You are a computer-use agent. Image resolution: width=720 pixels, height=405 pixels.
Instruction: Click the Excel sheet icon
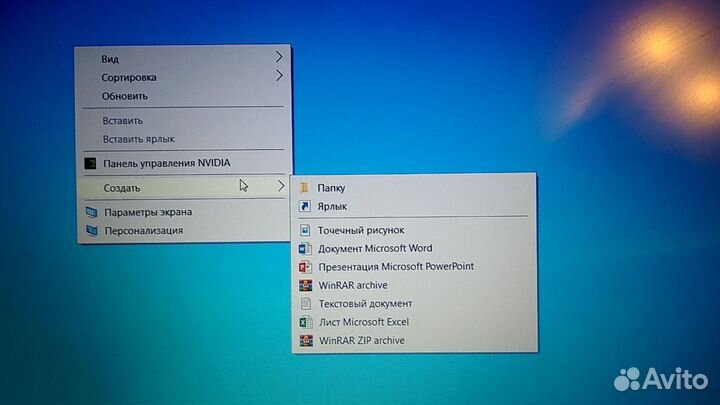[x=306, y=322]
